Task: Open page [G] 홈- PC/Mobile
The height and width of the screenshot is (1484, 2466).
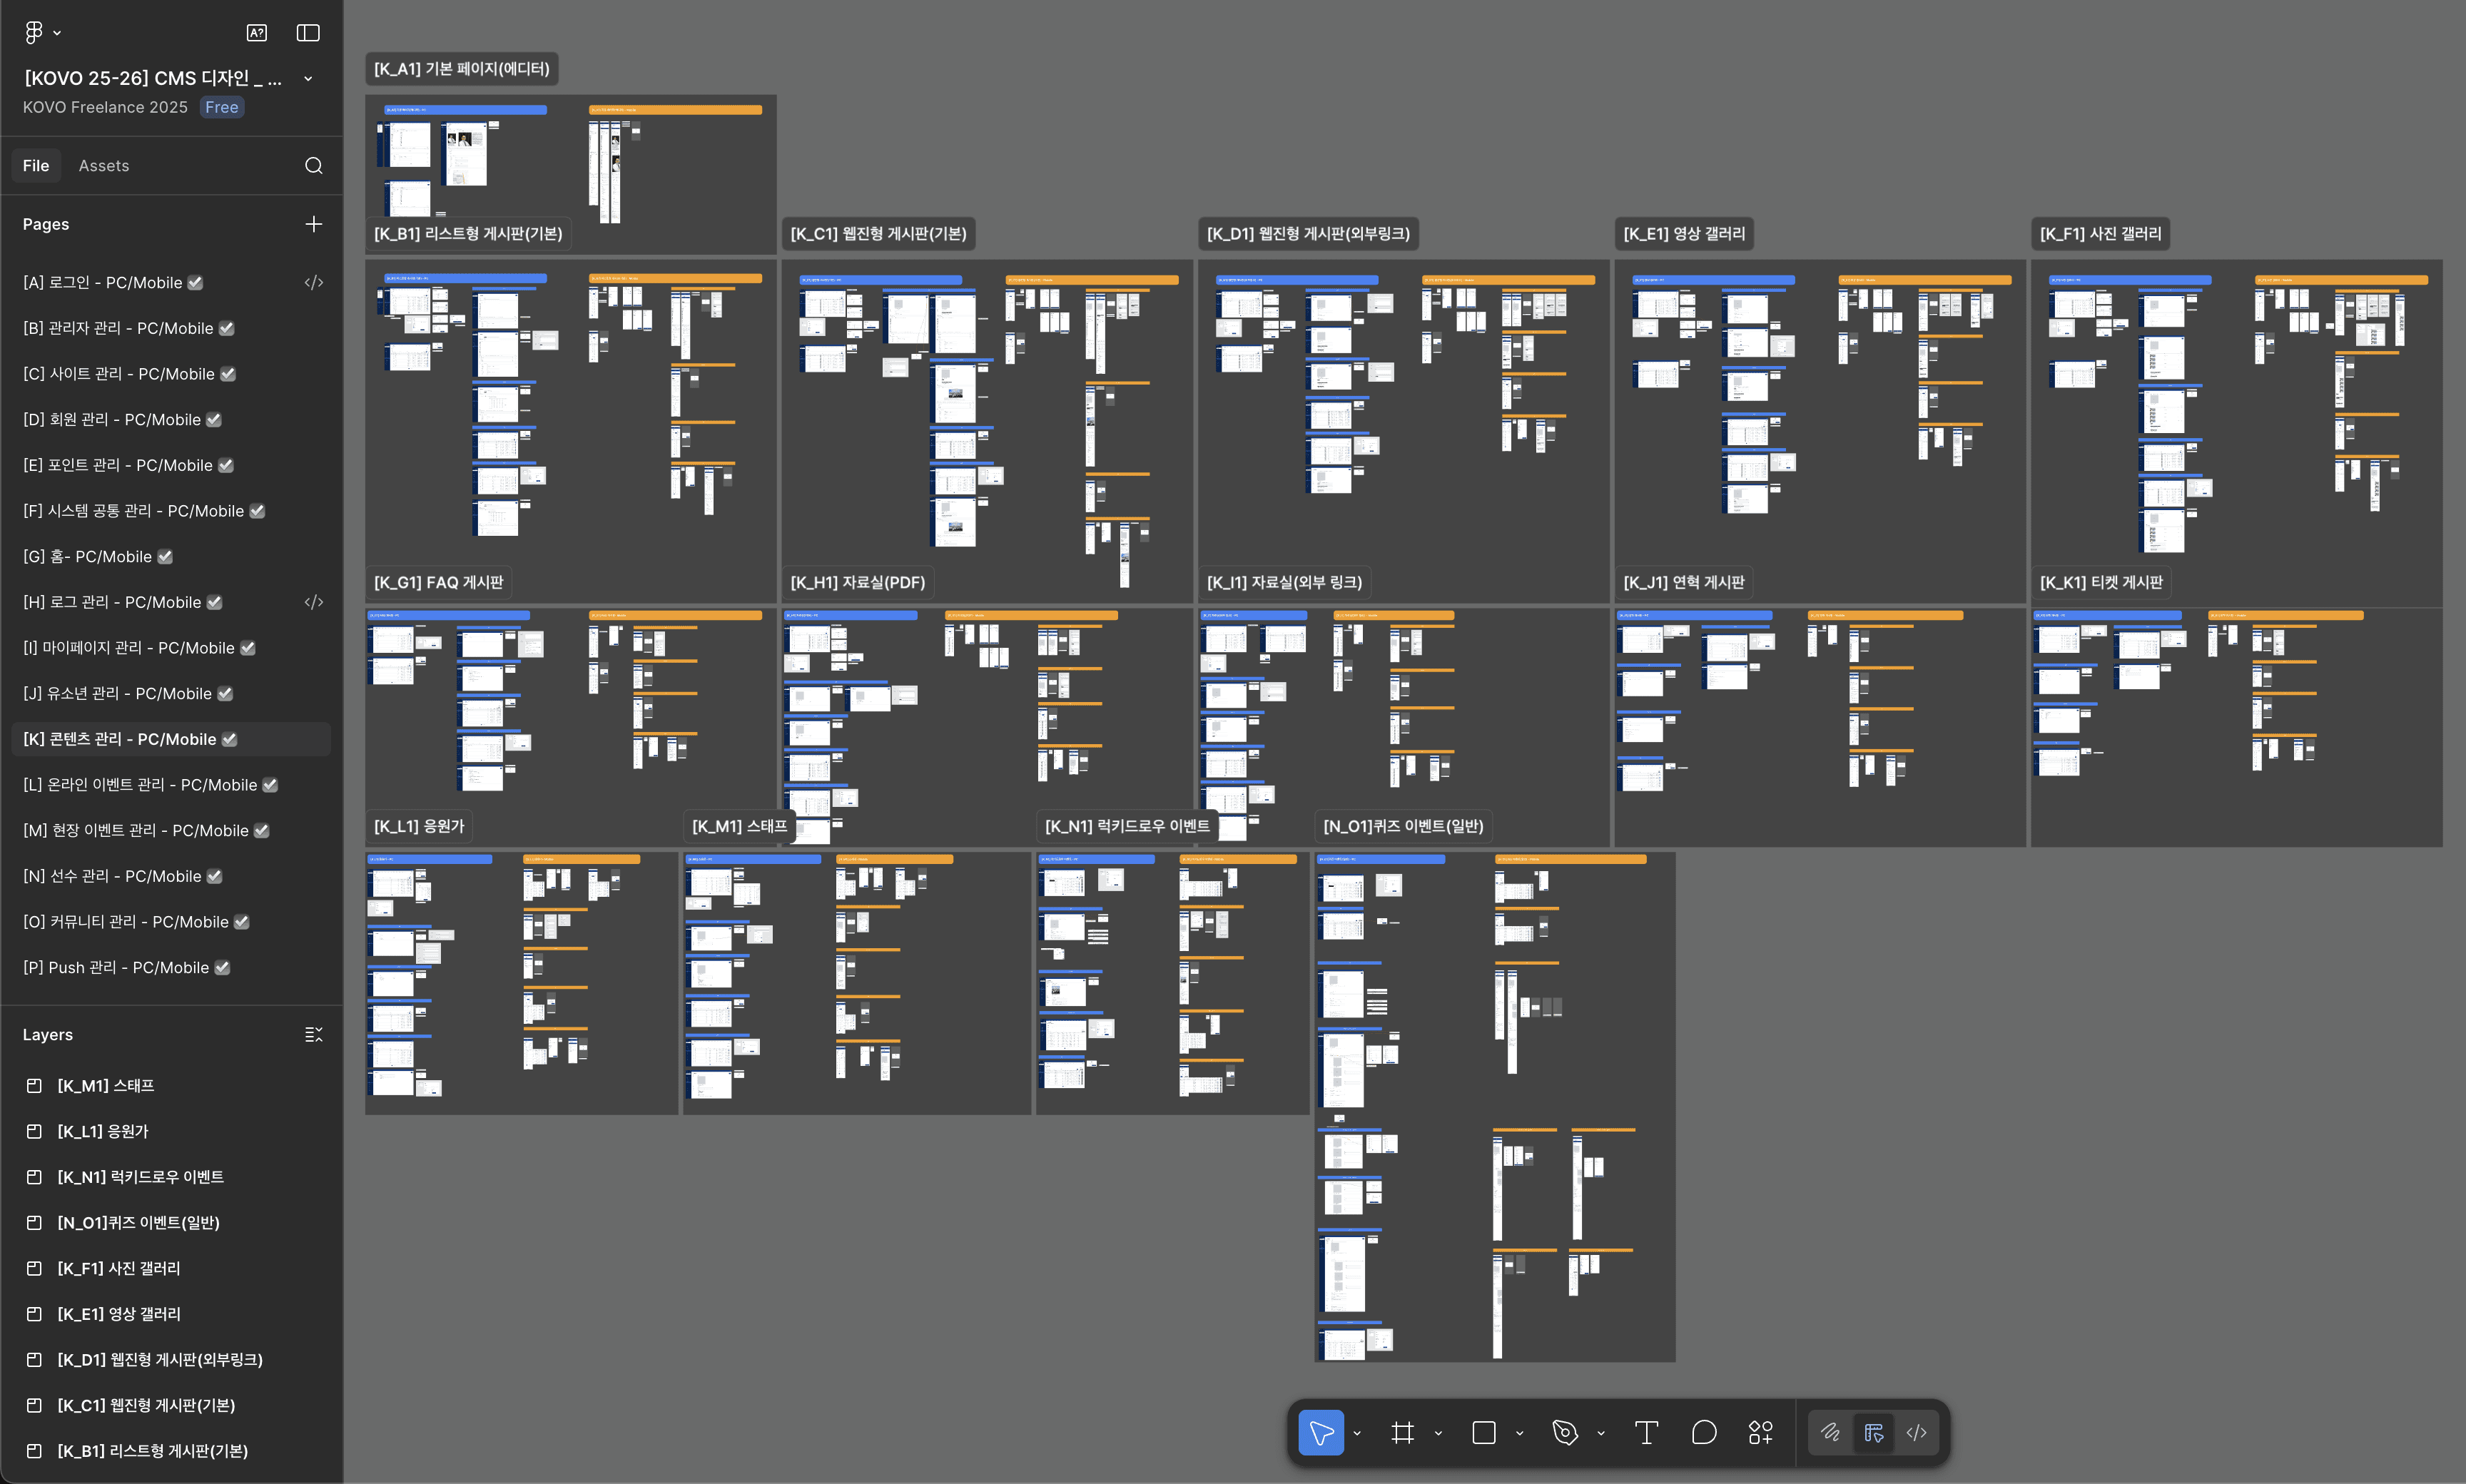Action: click(87, 557)
